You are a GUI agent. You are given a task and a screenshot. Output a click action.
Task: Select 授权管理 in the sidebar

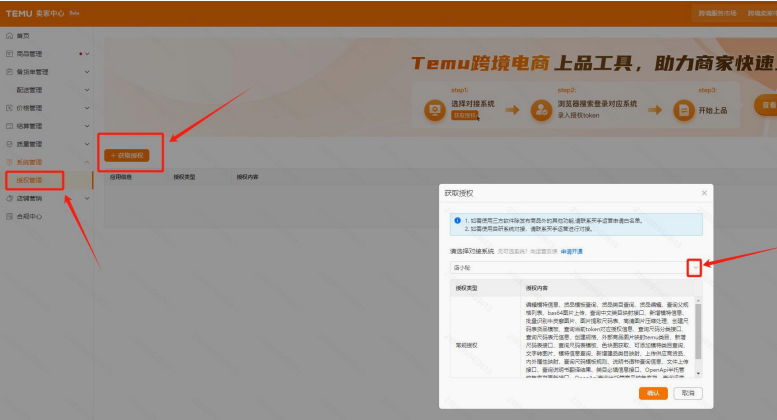coord(29,180)
